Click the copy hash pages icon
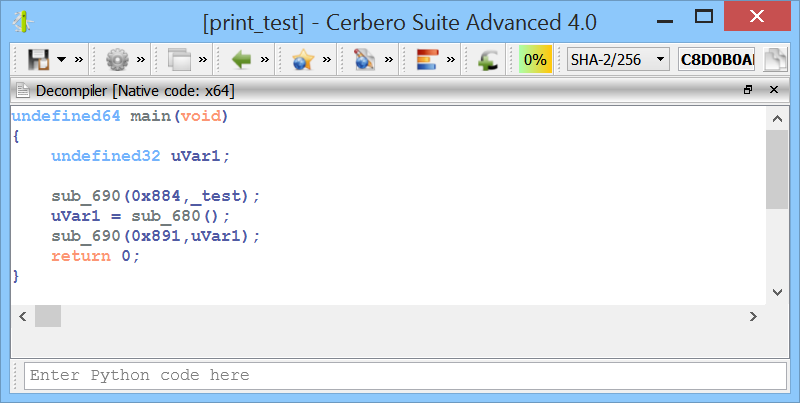 (776, 60)
